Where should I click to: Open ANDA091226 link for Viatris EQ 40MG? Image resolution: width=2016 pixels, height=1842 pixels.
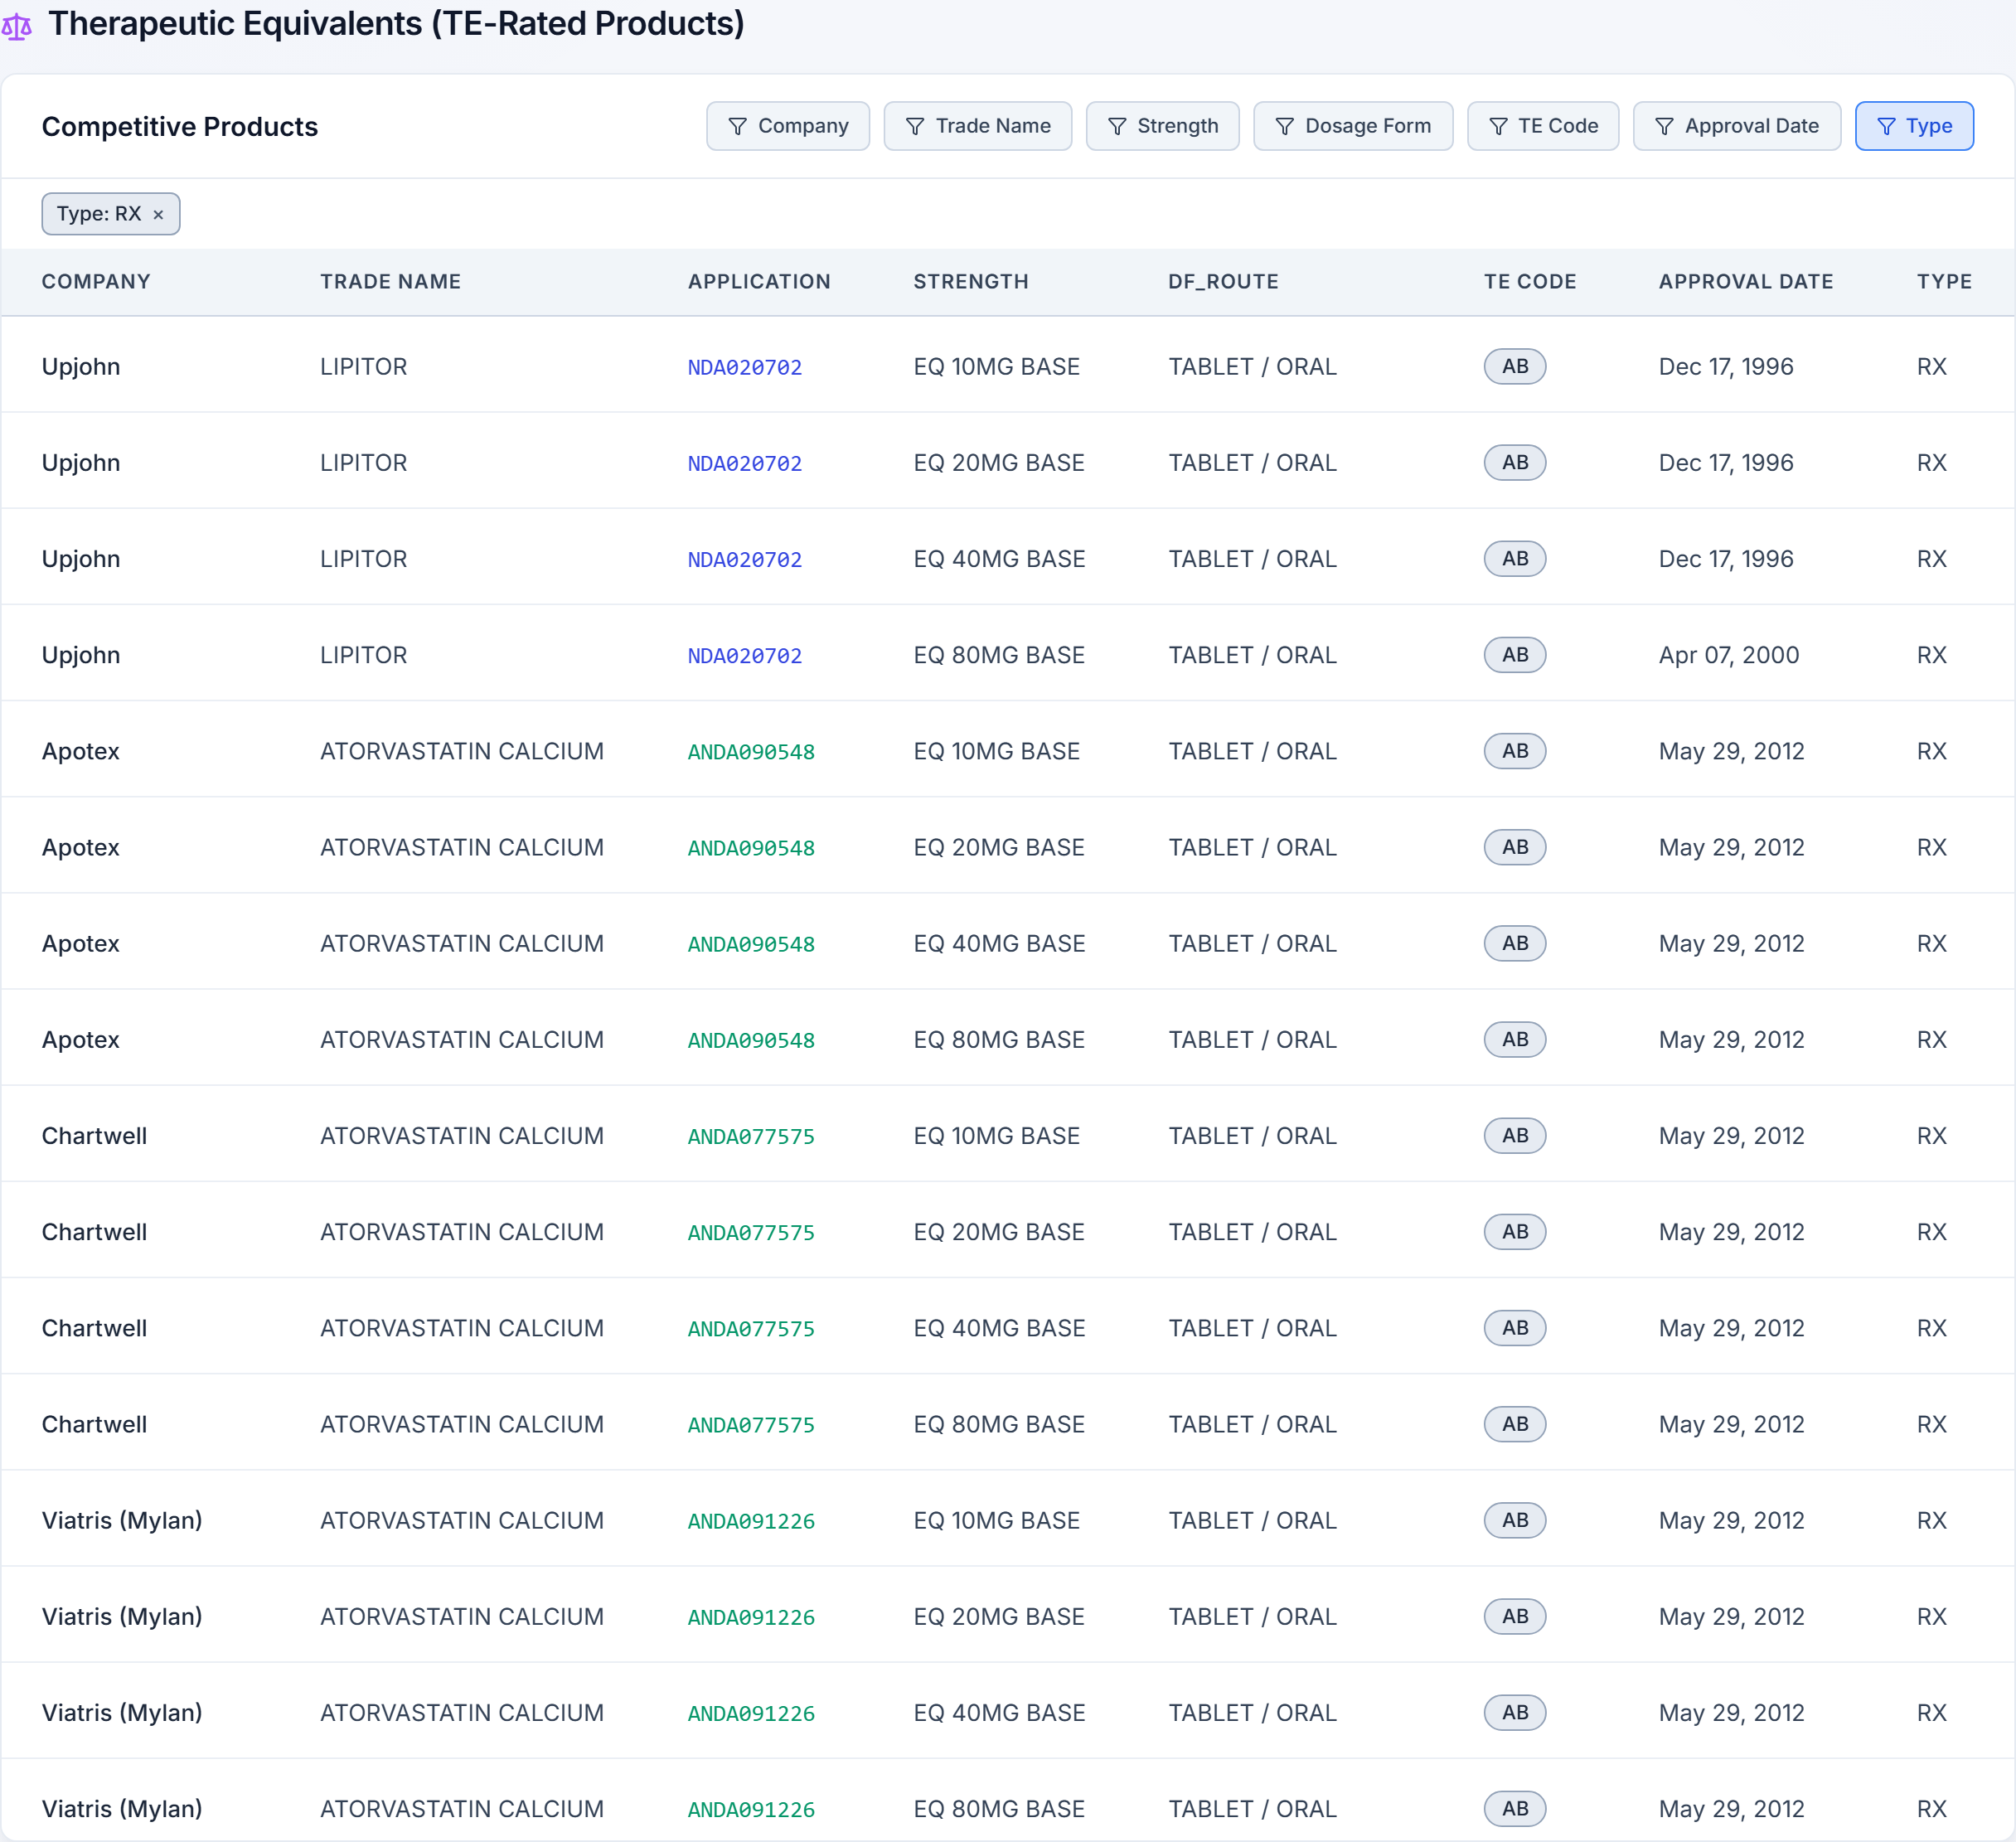coord(751,1713)
